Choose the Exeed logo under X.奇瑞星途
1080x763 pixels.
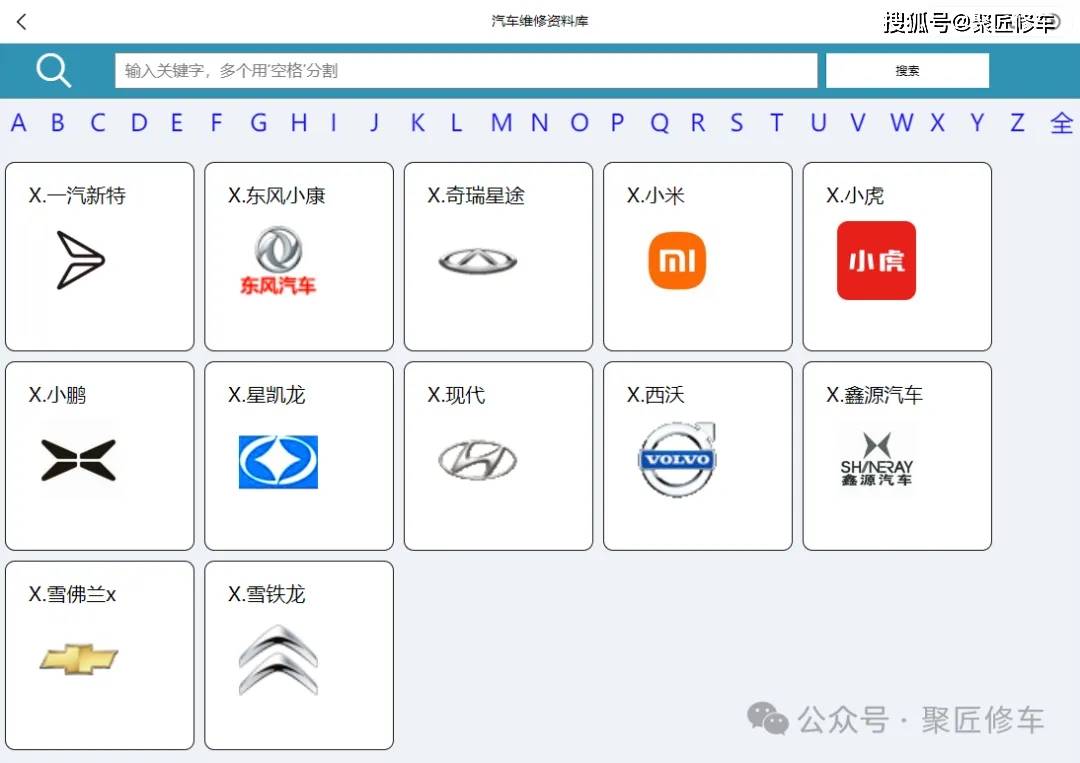pyautogui.click(x=477, y=261)
